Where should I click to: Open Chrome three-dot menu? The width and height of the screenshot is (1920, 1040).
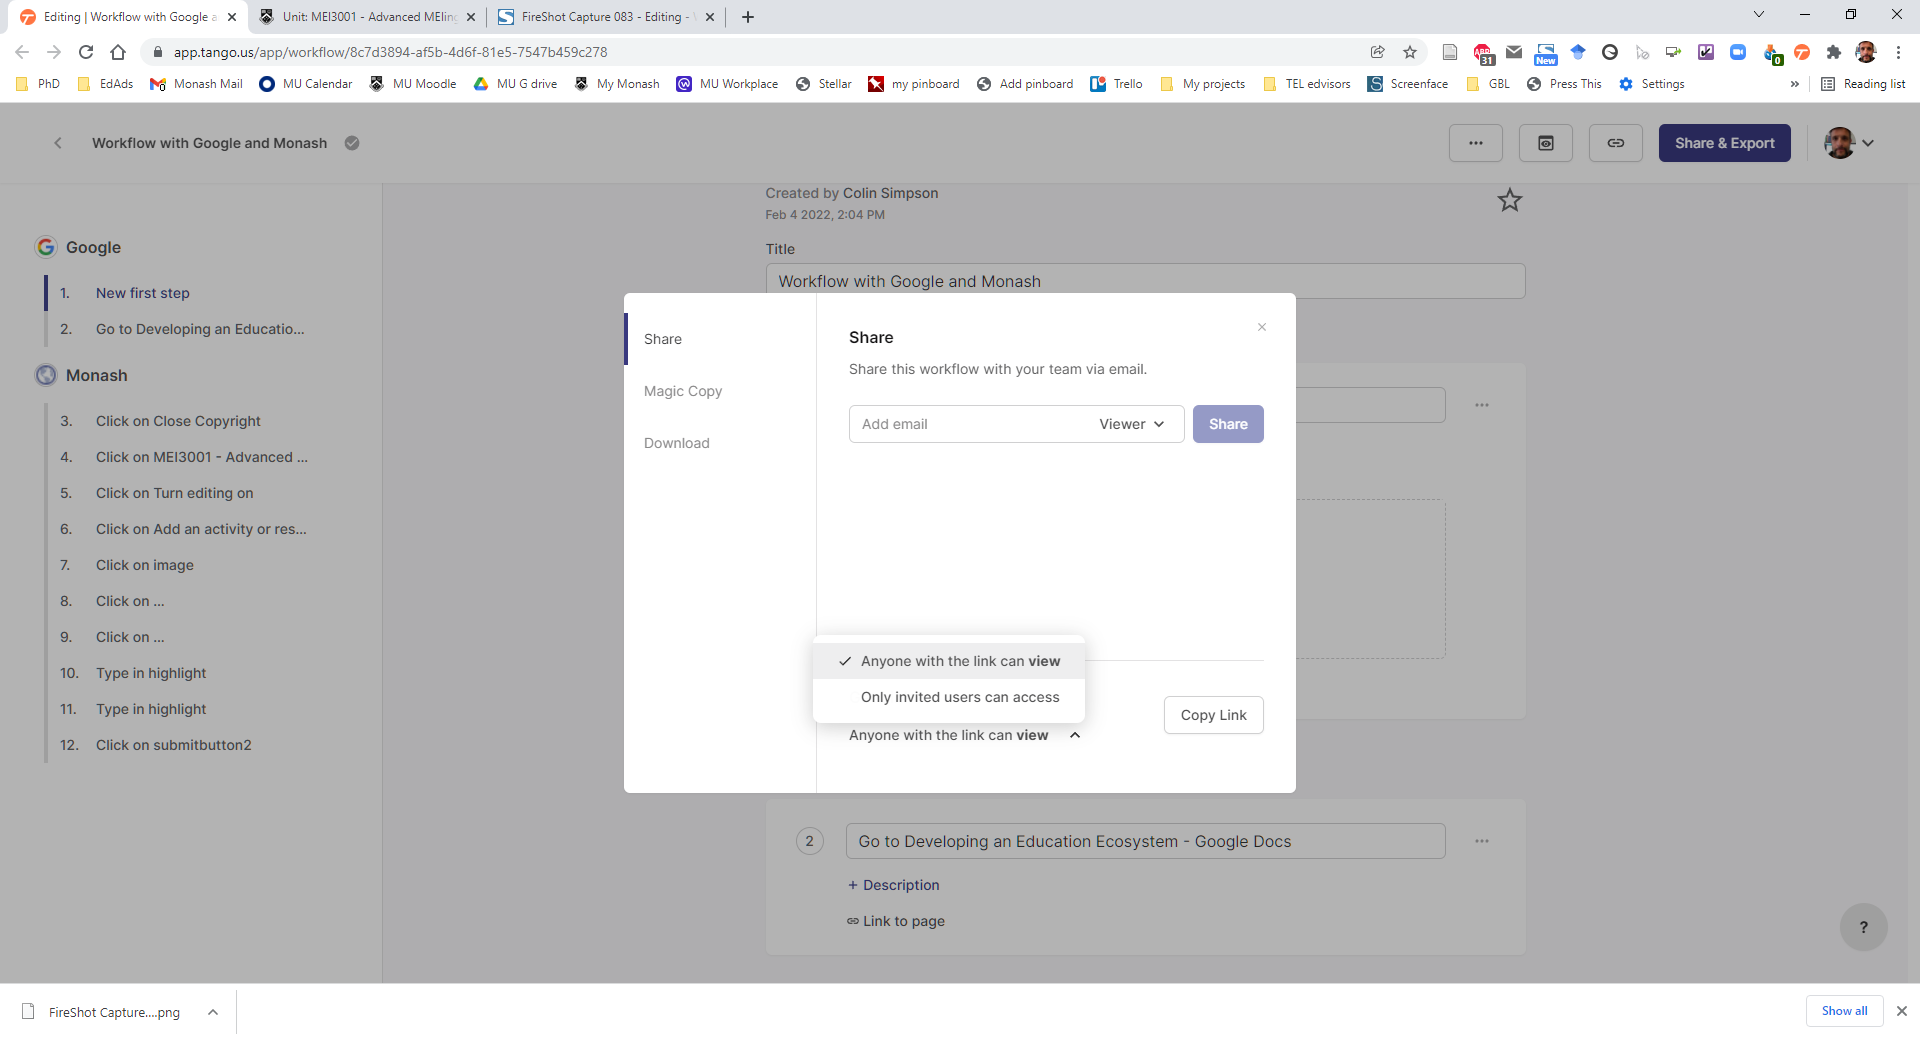coord(1898,52)
